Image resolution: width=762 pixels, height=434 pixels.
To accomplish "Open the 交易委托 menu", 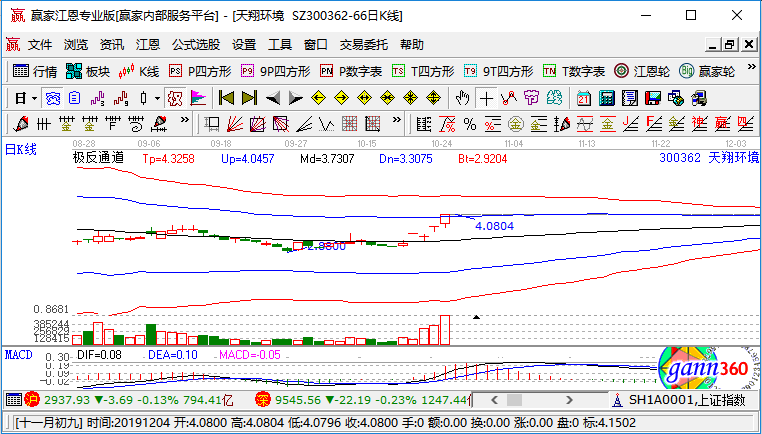I will tap(364, 45).
